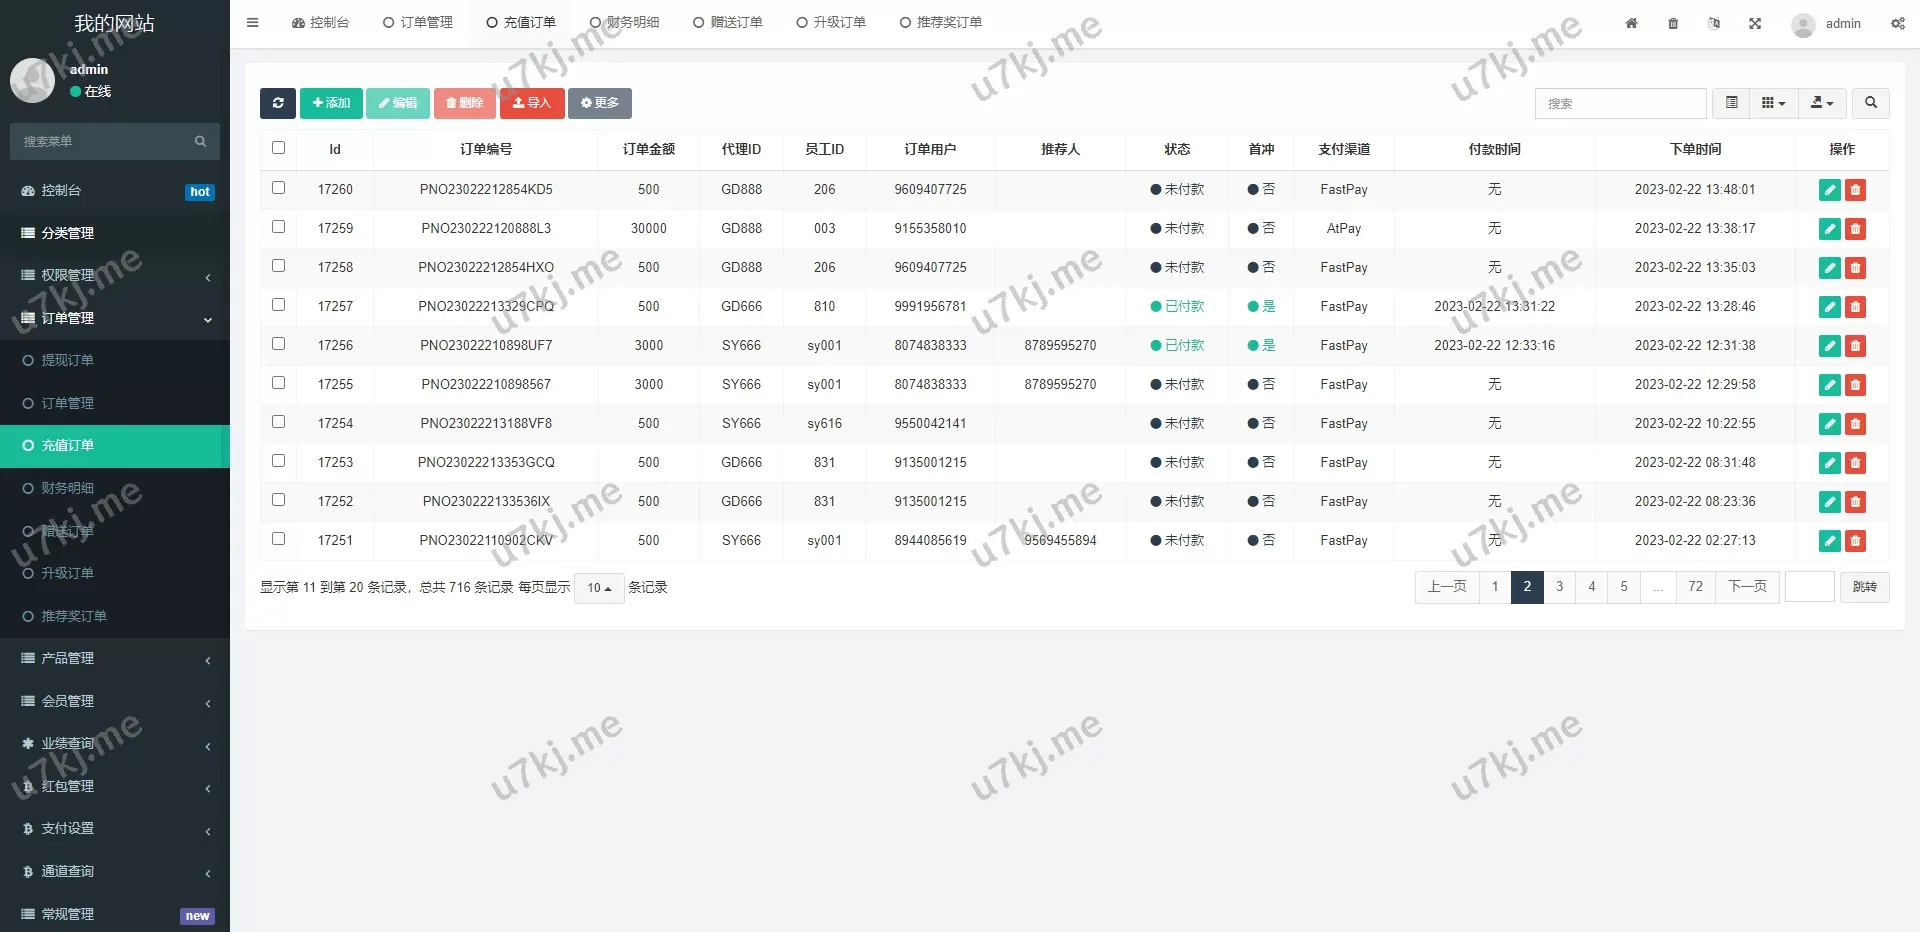
Task: Click the green edit icon for order 17260
Action: coord(1829,190)
